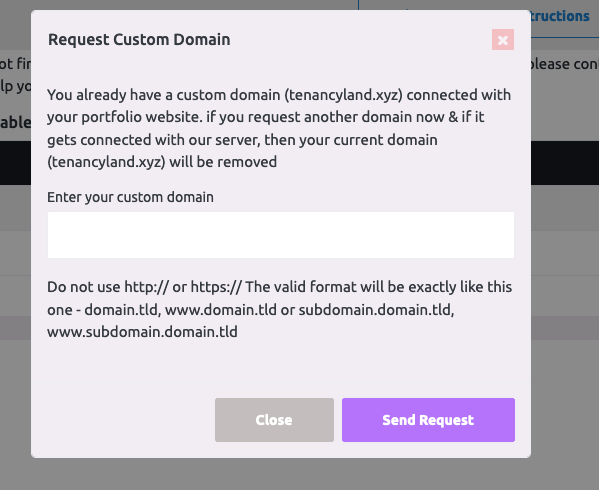
Task: Click the first "(tenancyland.xyz)" in the warning
Action: [343, 95]
